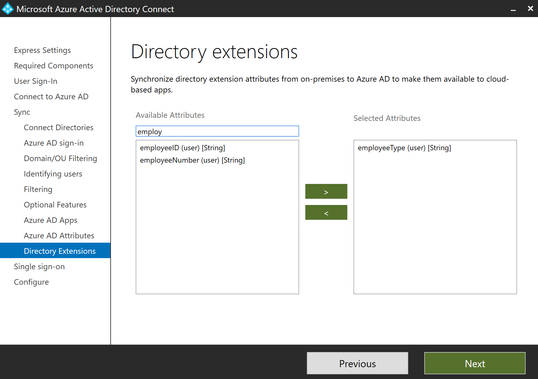Remove attribute with the < arrow button

tap(326, 212)
